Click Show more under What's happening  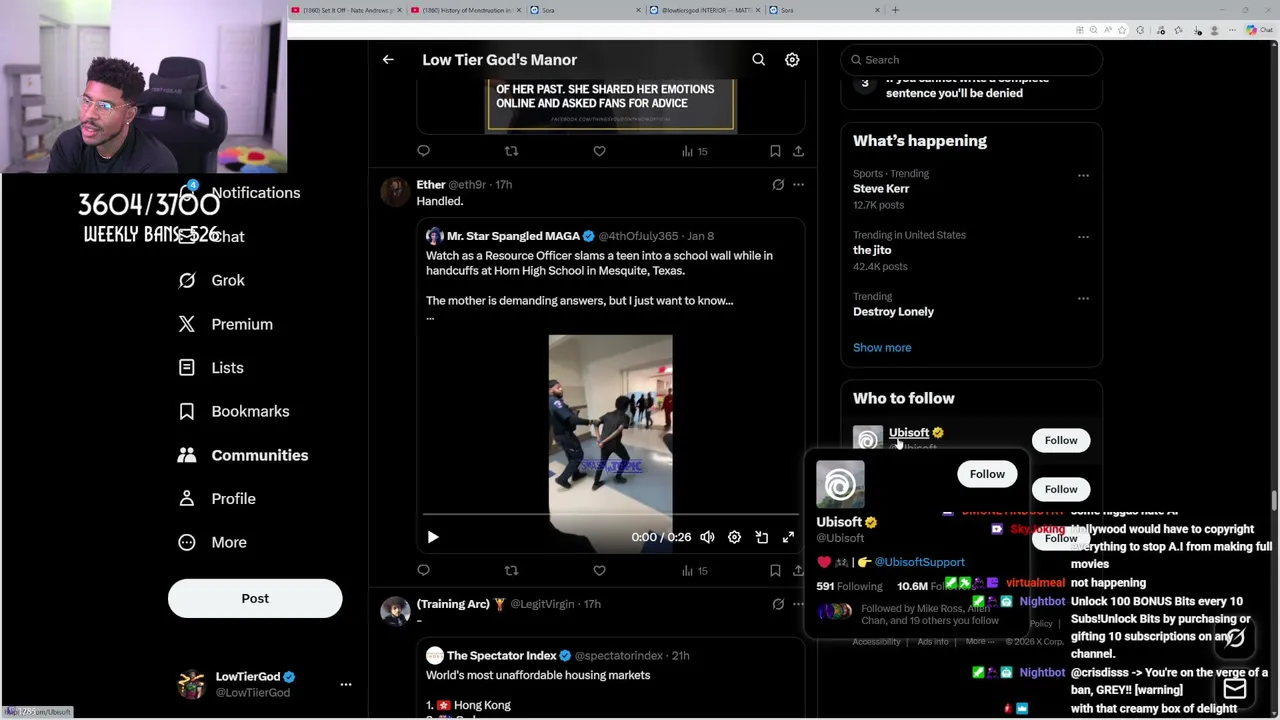[x=882, y=348]
